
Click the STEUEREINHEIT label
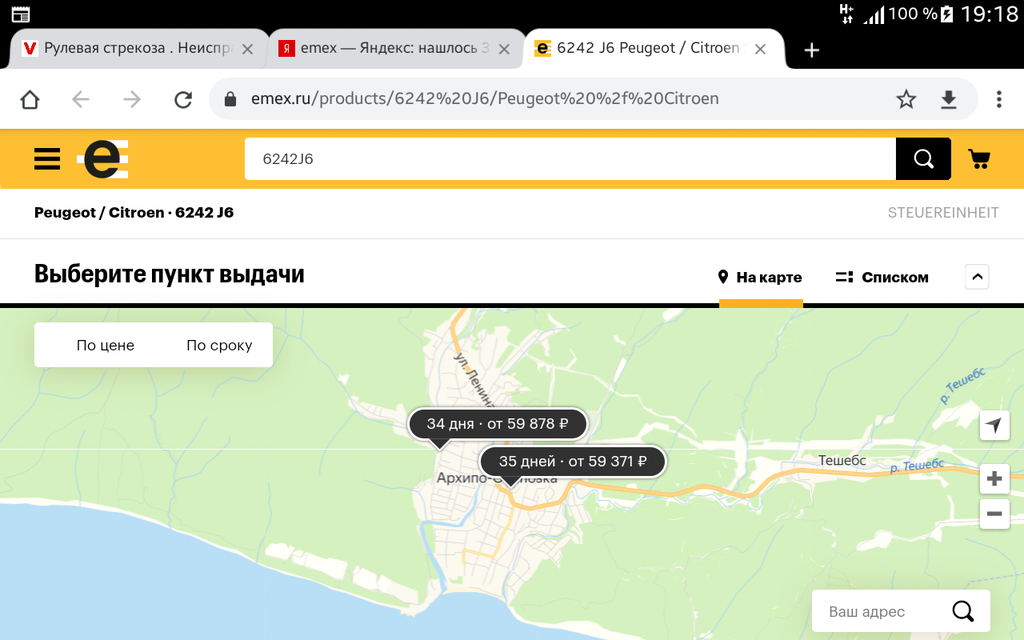pyautogui.click(x=943, y=213)
